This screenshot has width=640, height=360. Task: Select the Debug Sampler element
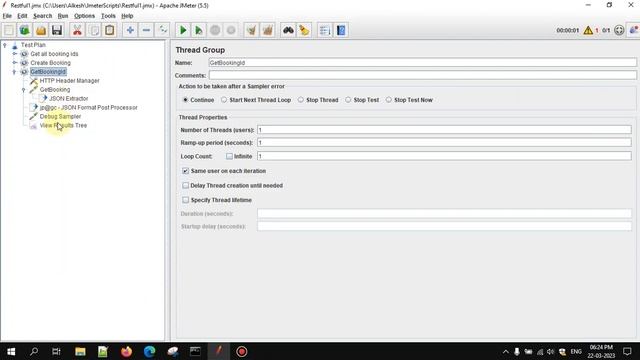coord(60,117)
